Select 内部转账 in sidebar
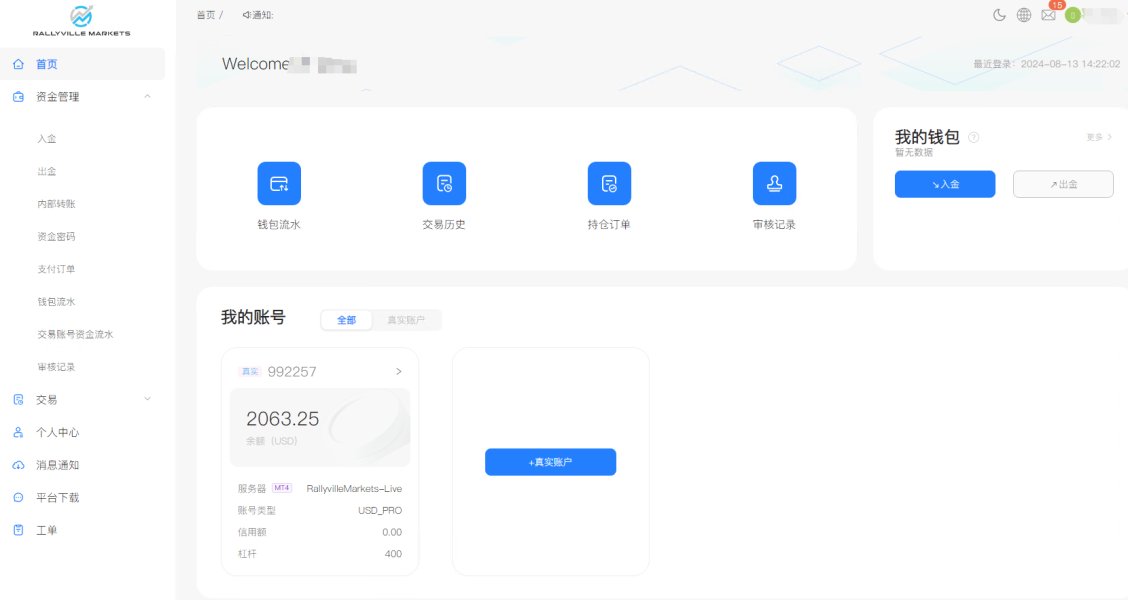This screenshot has width=1128, height=600. pos(56,204)
